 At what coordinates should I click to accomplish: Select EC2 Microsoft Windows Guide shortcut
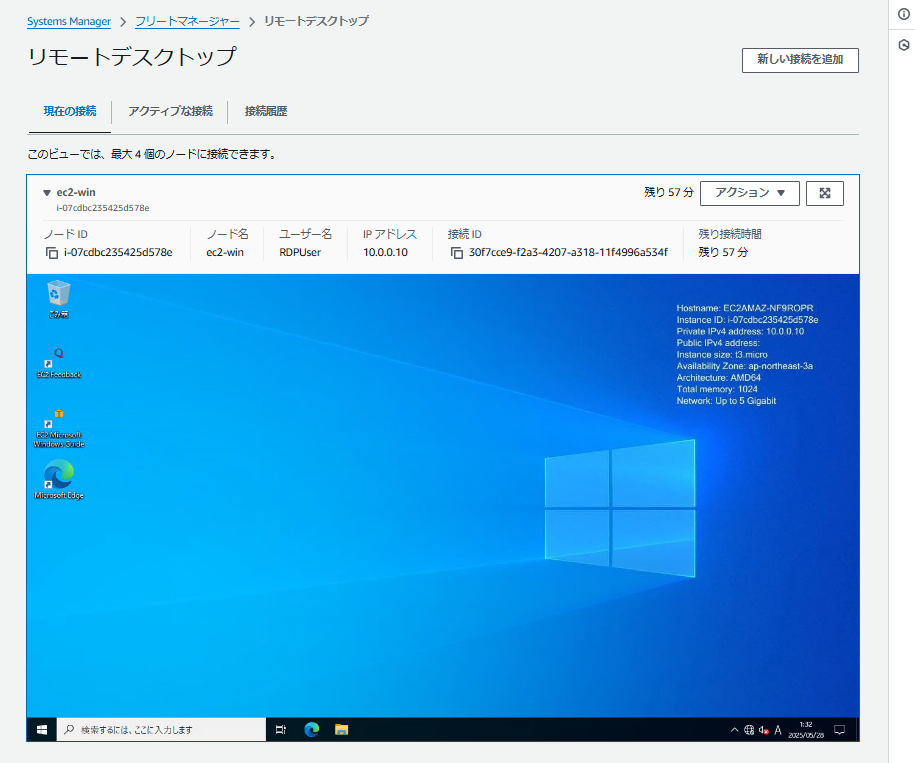pos(58,428)
